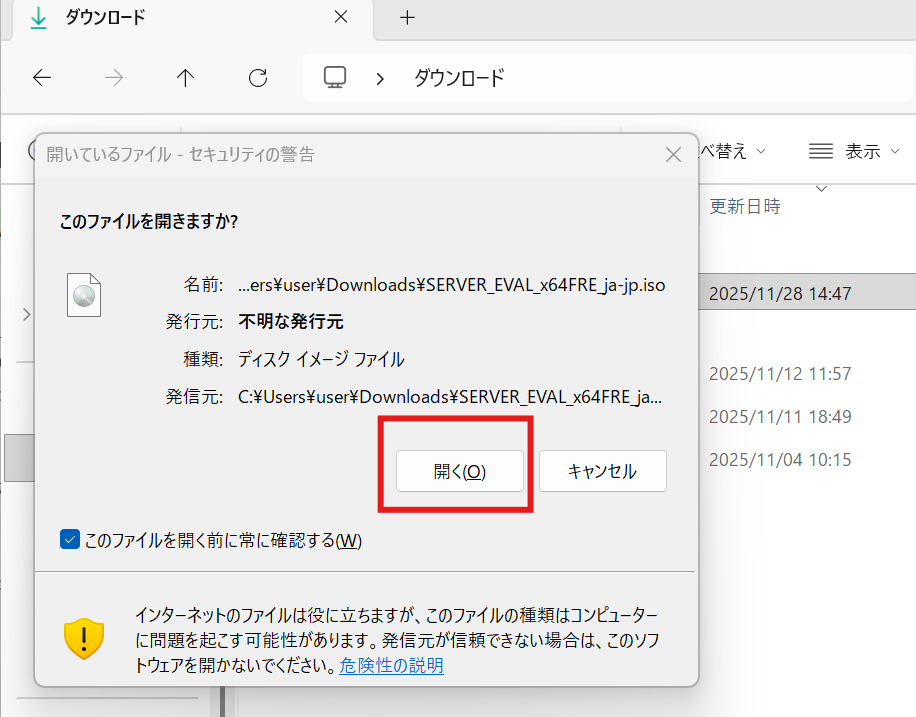
Task: Switch to the ダウンロード tab
Action: pos(193,18)
